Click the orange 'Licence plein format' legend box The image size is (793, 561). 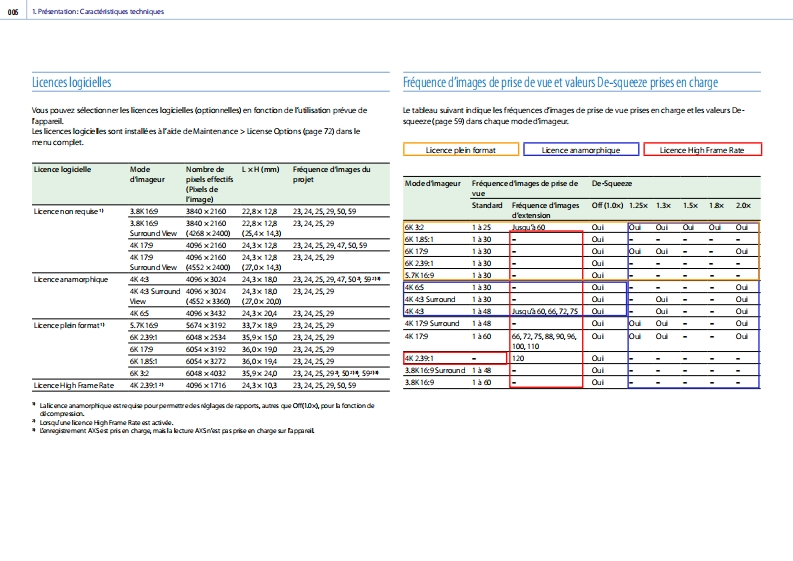461,149
